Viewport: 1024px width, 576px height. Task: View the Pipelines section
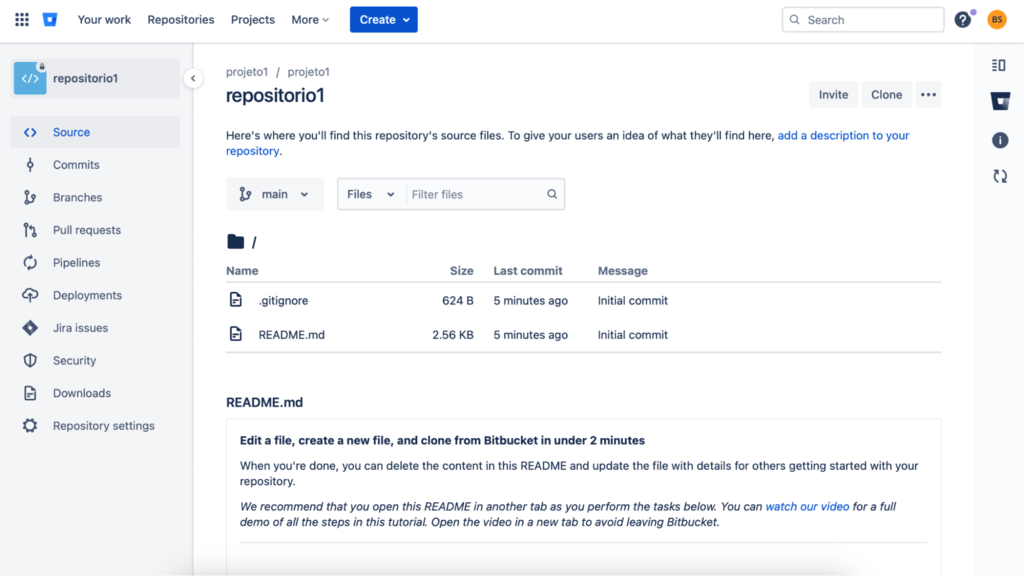pos(79,262)
